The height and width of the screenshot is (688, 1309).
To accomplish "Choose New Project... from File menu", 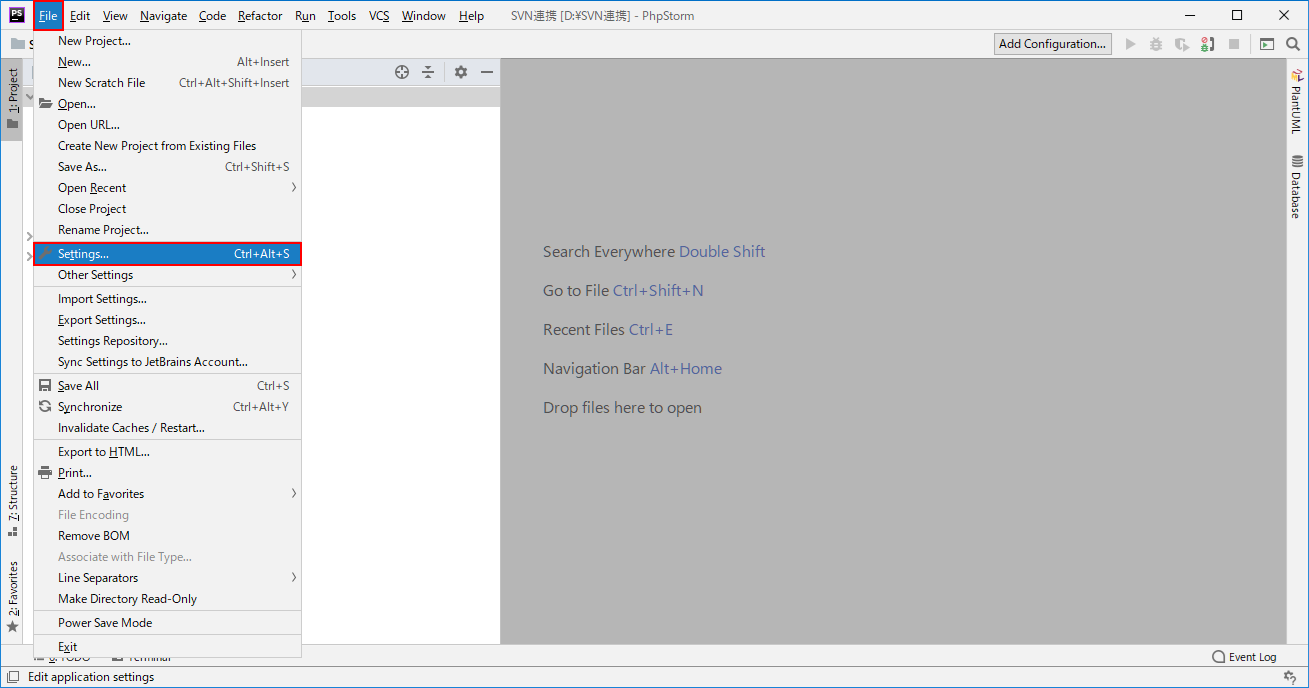I will pos(167,41).
